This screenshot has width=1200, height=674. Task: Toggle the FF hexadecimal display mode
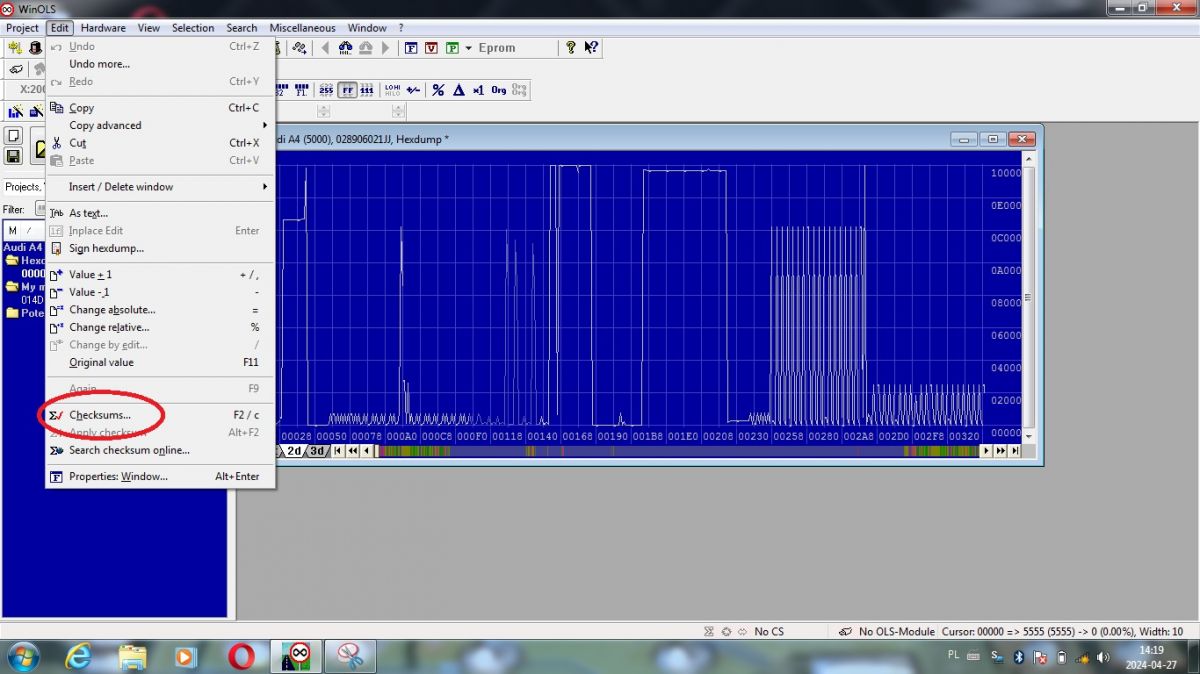pos(347,90)
